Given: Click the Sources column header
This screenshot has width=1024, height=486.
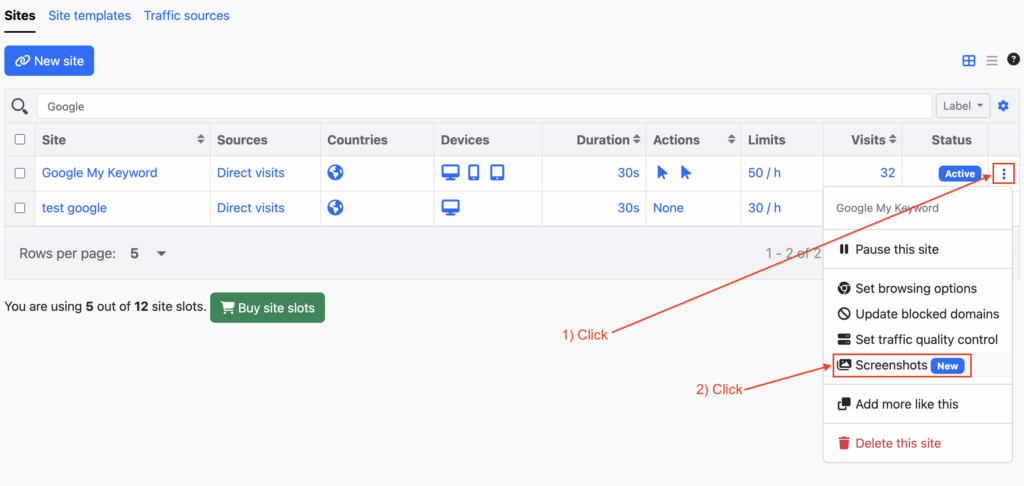Looking at the screenshot, I should (242, 140).
